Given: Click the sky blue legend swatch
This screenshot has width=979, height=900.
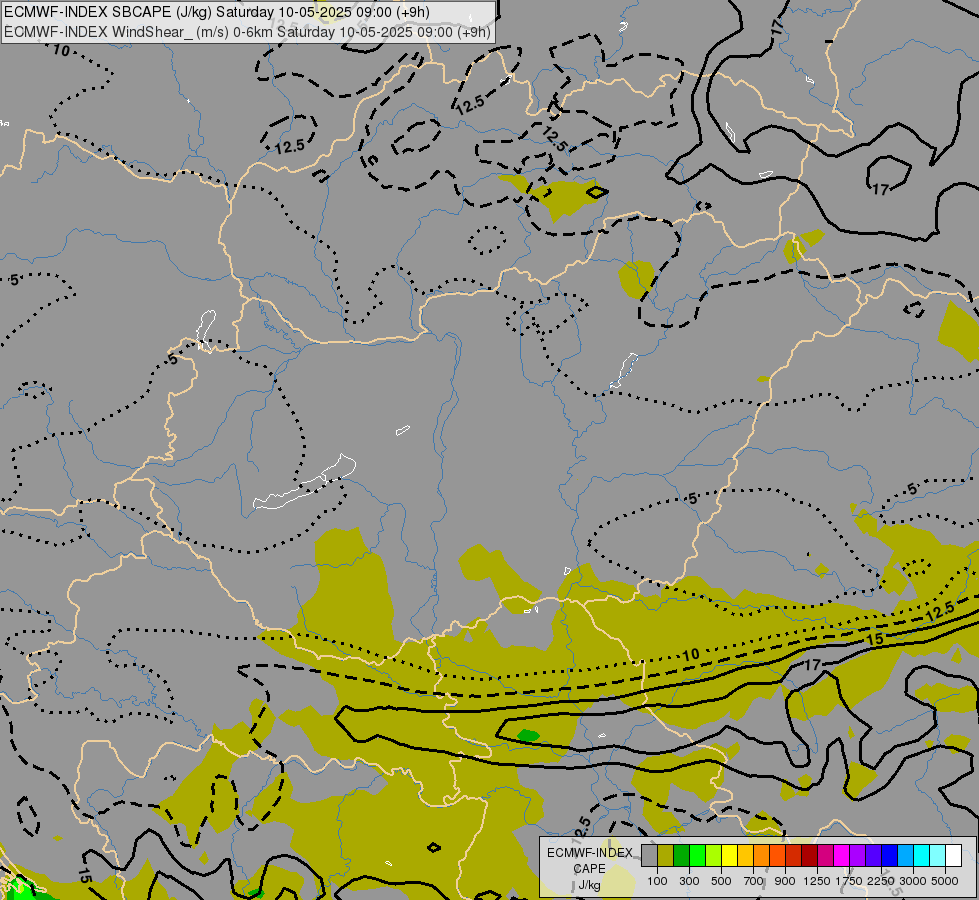Looking at the screenshot, I should point(905,855).
